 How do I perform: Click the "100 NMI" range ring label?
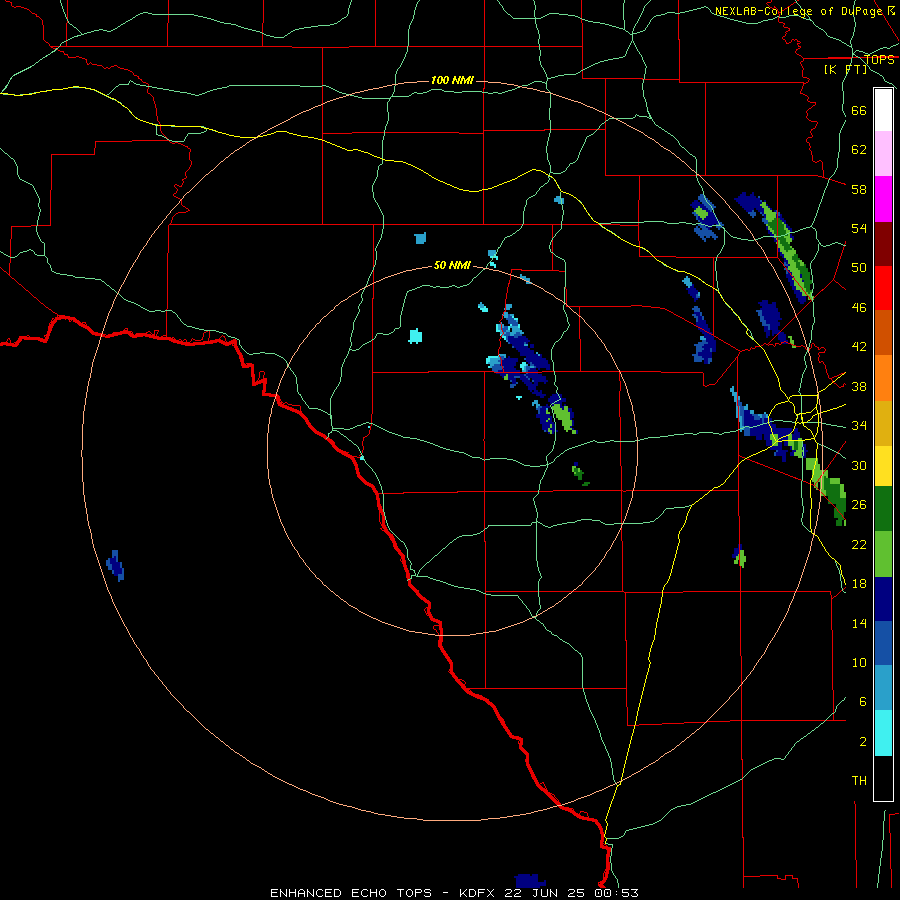tap(452, 80)
